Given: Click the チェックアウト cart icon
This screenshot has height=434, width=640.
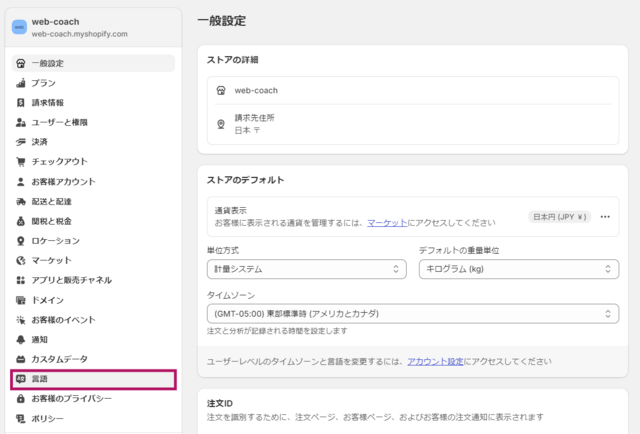Looking at the screenshot, I should [x=20, y=162].
